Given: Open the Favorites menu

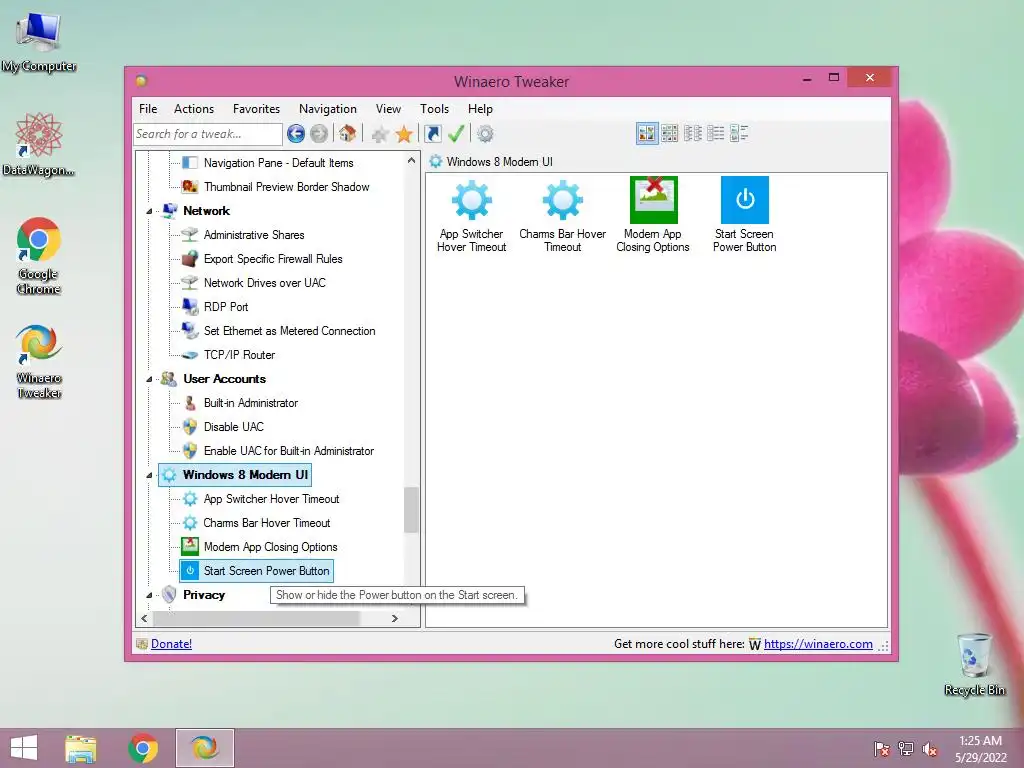Looking at the screenshot, I should coord(256,109).
